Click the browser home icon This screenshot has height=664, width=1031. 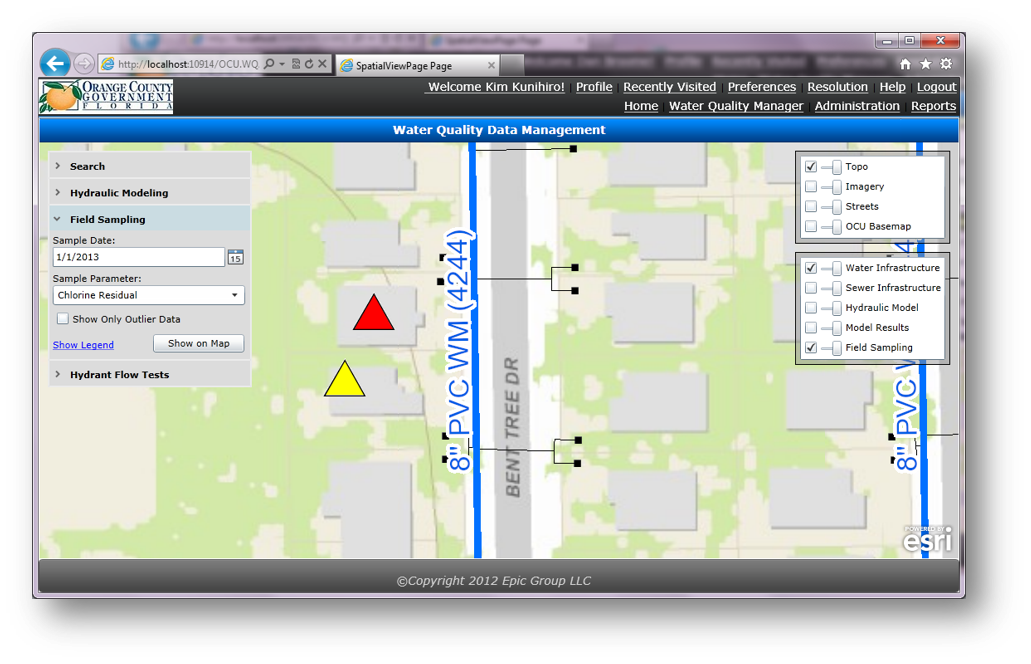905,64
